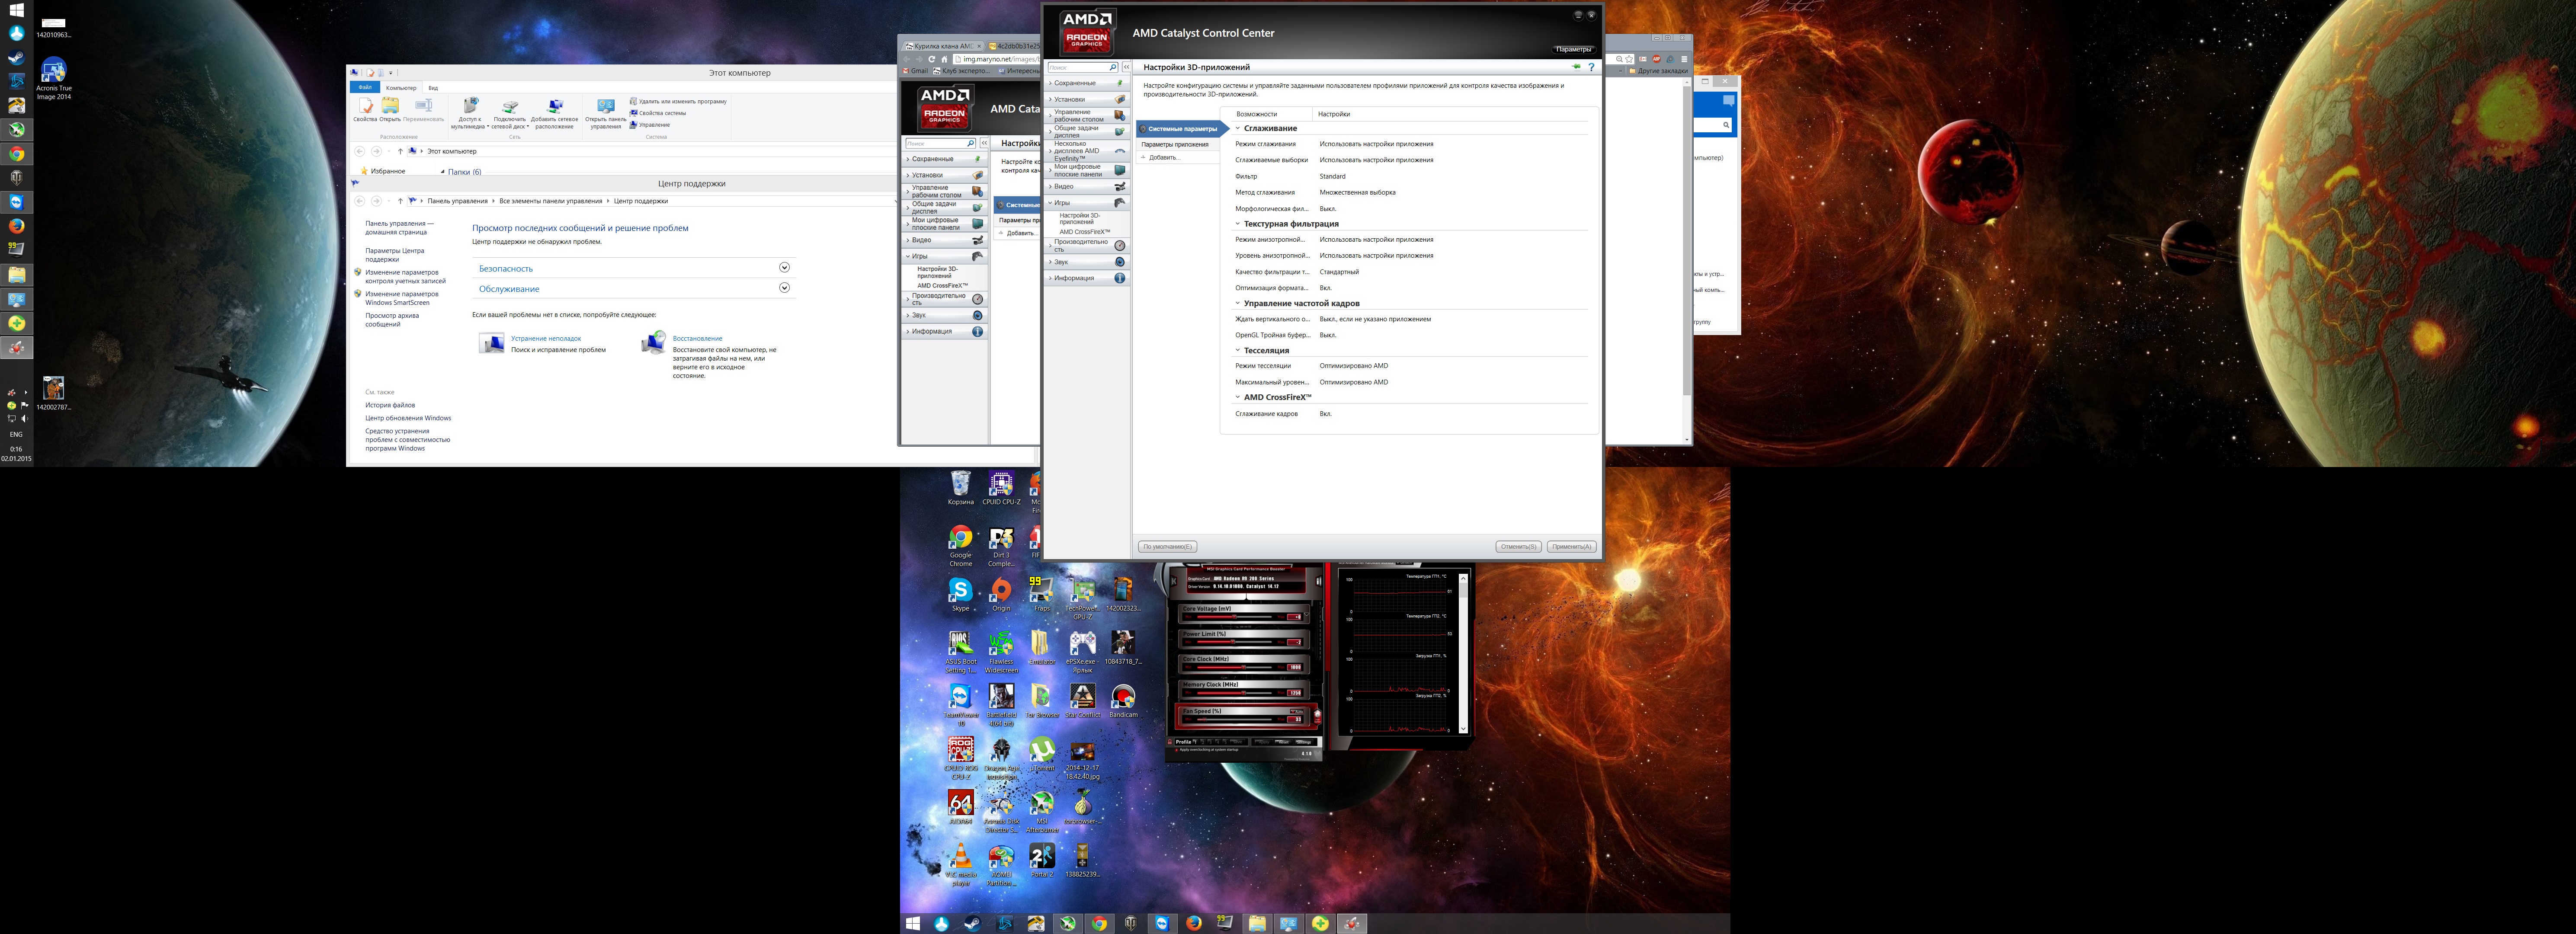Open Центр обновления Windows link

pyautogui.click(x=408, y=418)
